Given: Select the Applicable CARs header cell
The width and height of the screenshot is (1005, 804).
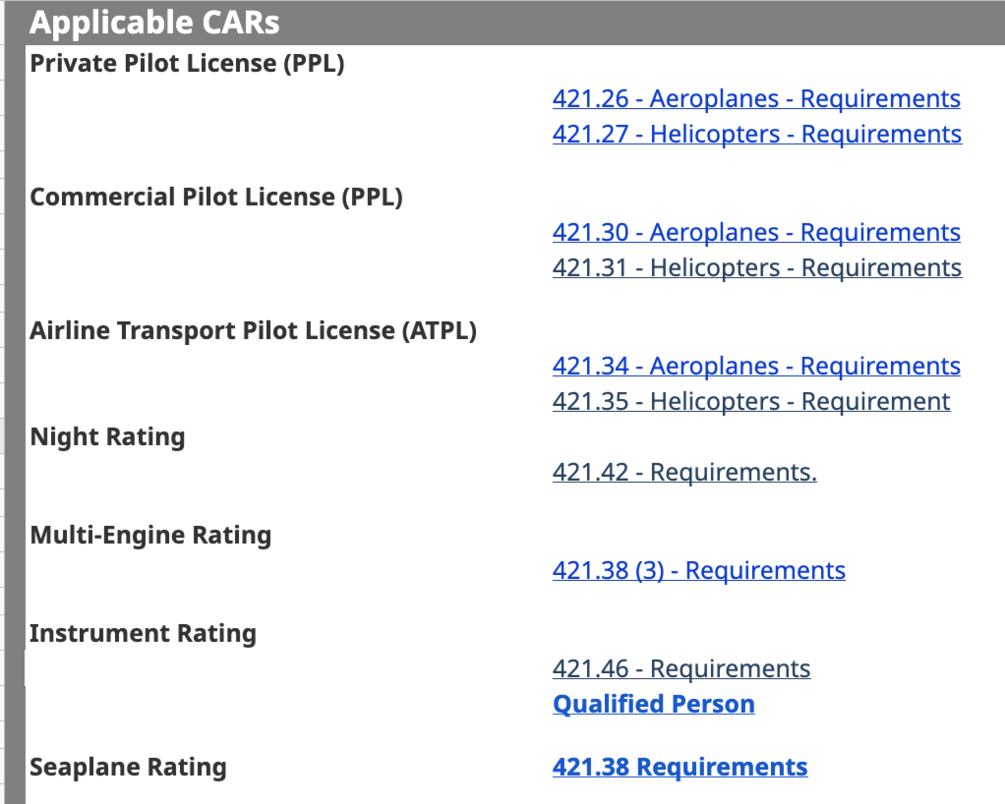Looking at the screenshot, I should point(154,22).
